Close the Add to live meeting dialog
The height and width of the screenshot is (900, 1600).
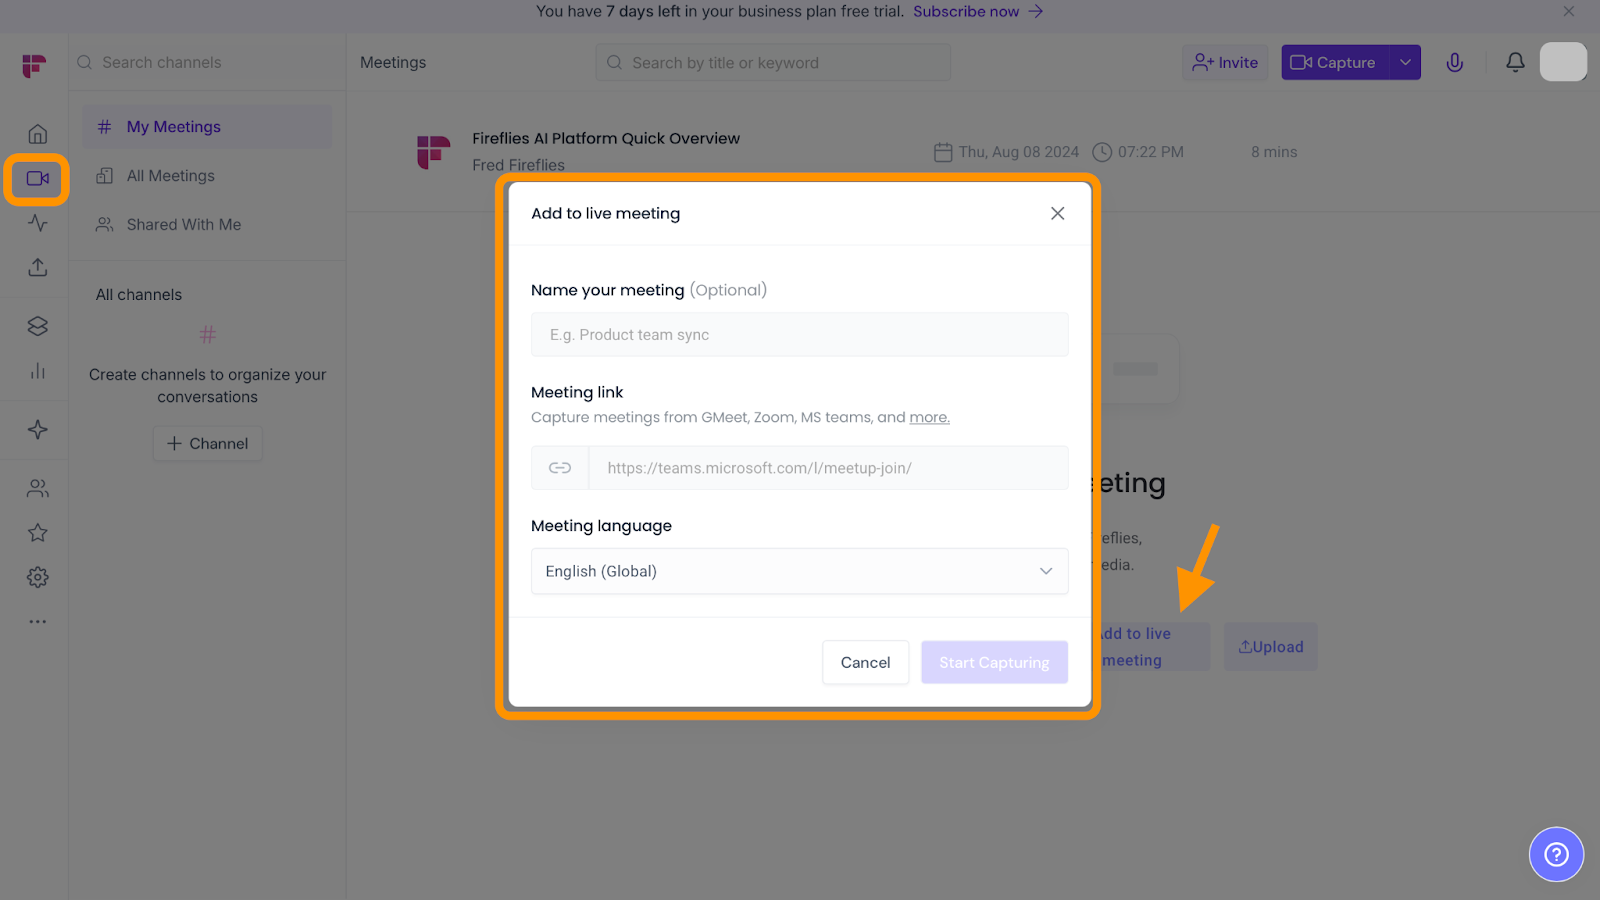tap(1057, 213)
